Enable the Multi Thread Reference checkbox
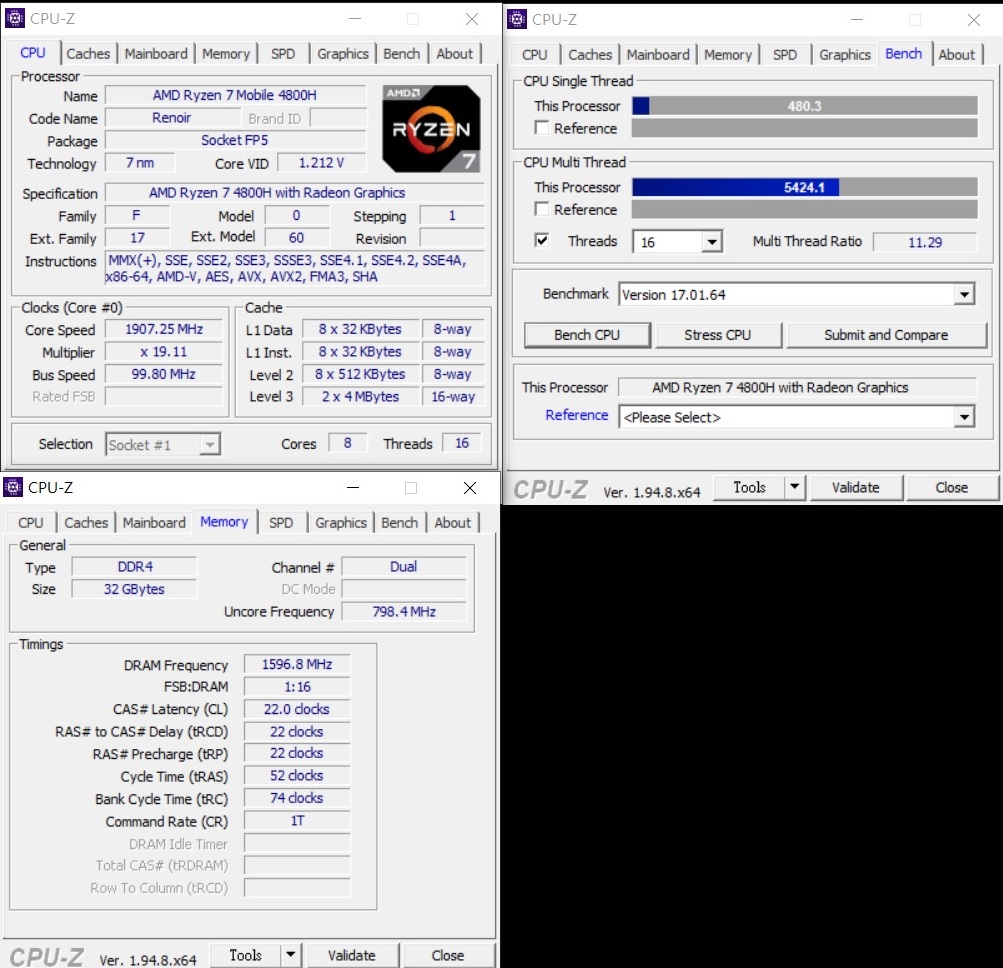 pos(542,209)
